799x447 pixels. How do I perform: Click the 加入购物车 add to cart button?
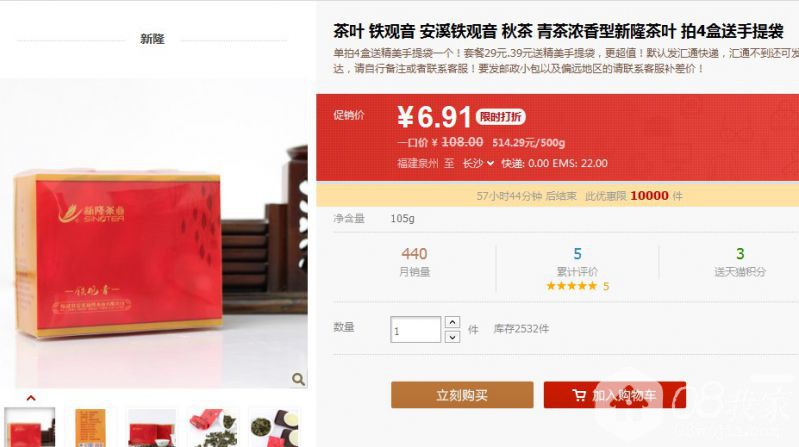pyautogui.click(x=615, y=395)
